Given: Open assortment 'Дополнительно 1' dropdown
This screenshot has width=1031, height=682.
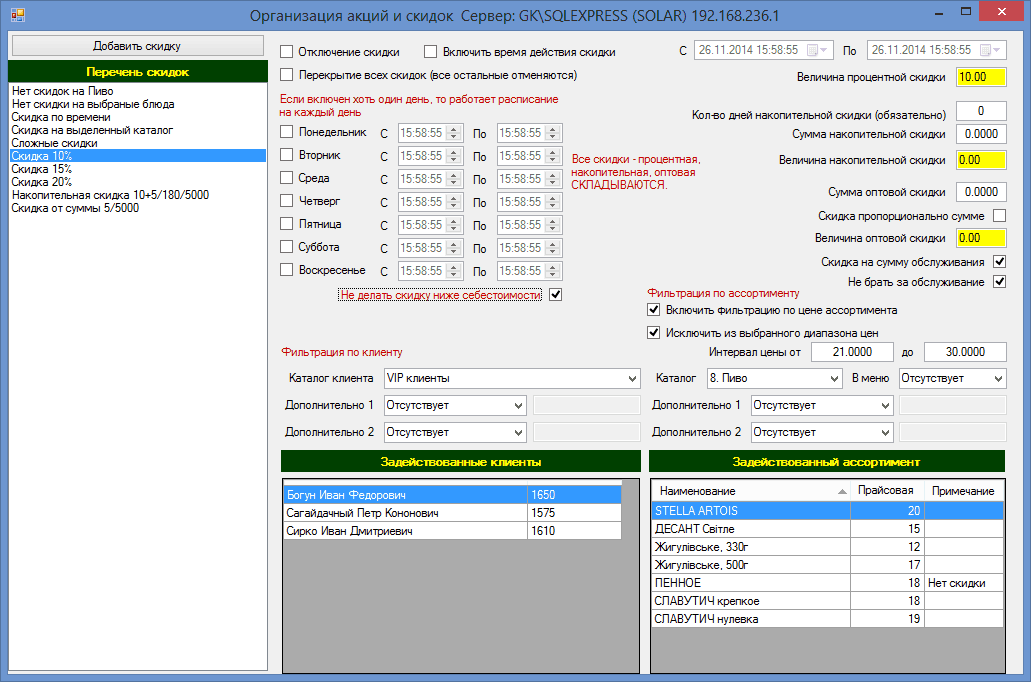Looking at the screenshot, I should pyautogui.click(x=822, y=405).
